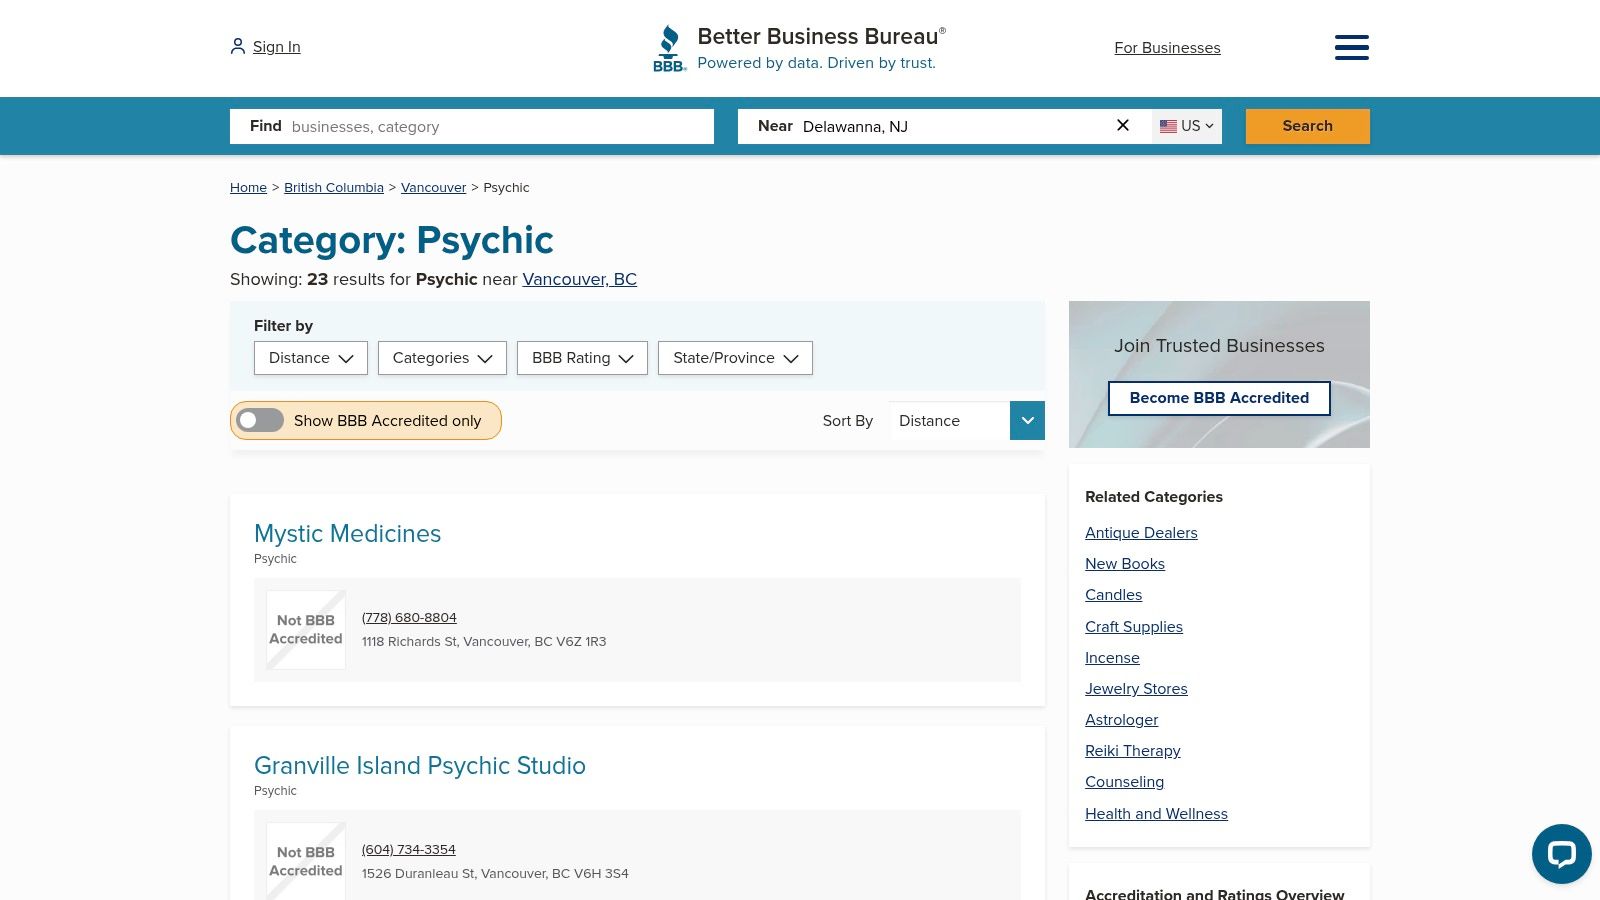Open the live chat bubble
Image resolution: width=1600 pixels, height=900 pixels.
point(1561,853)
